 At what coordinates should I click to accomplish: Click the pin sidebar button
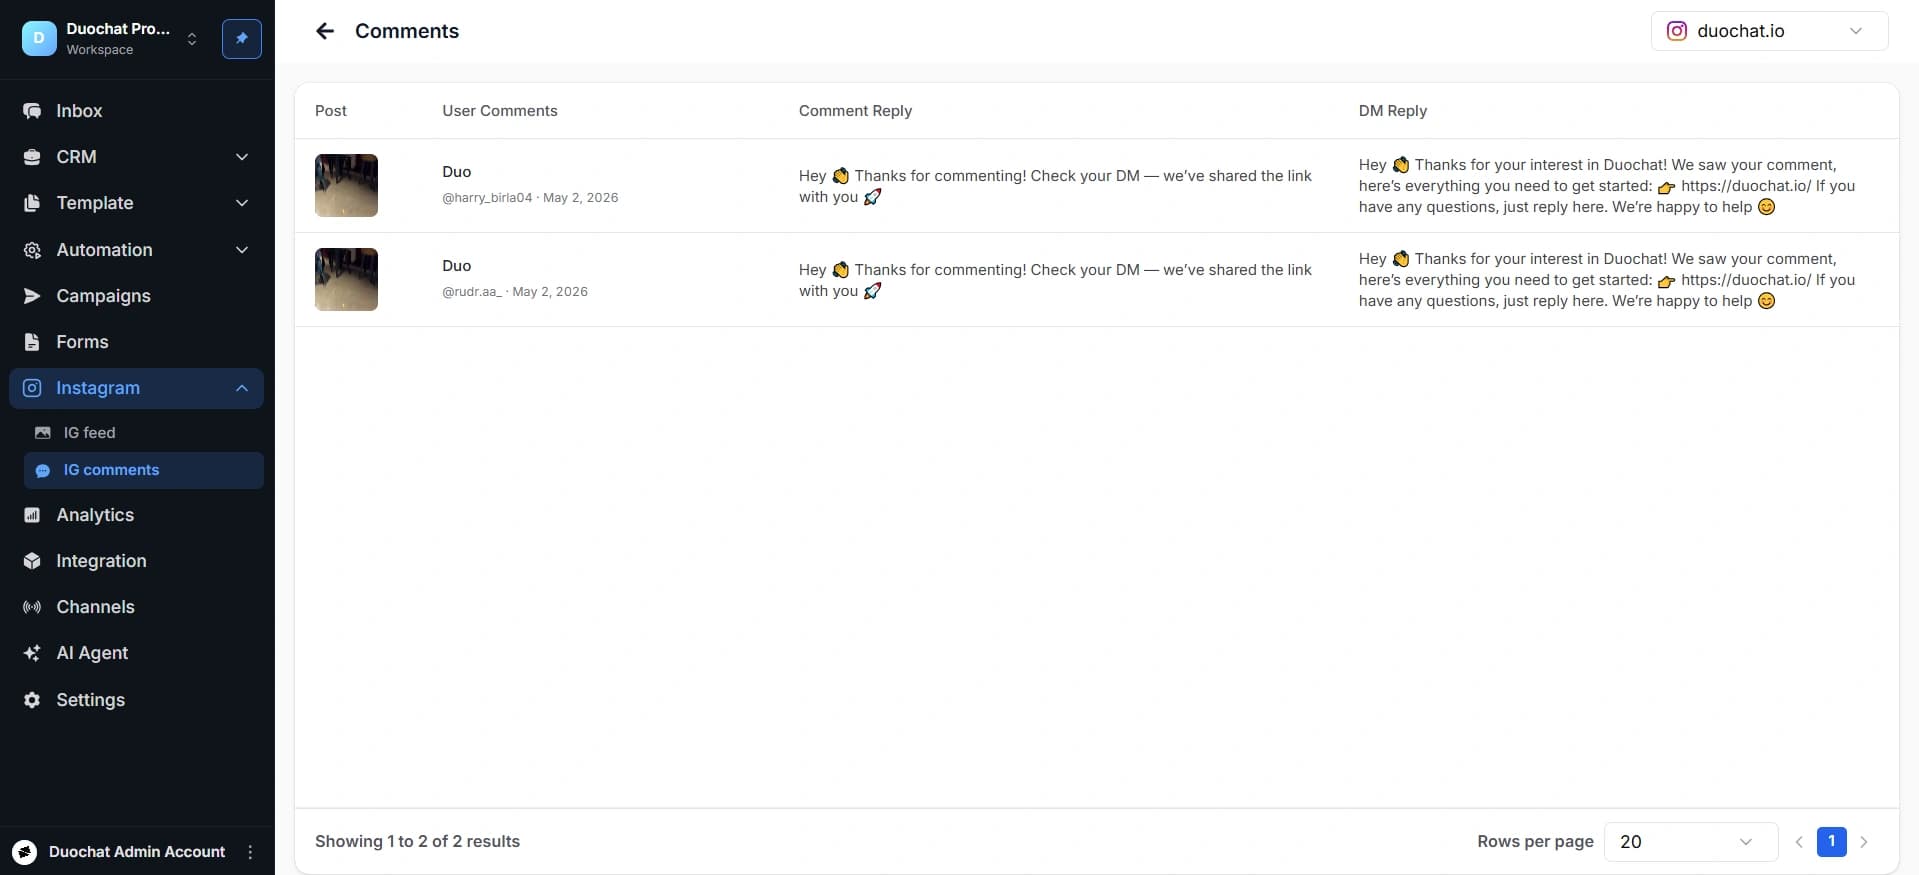click(242, 39)
